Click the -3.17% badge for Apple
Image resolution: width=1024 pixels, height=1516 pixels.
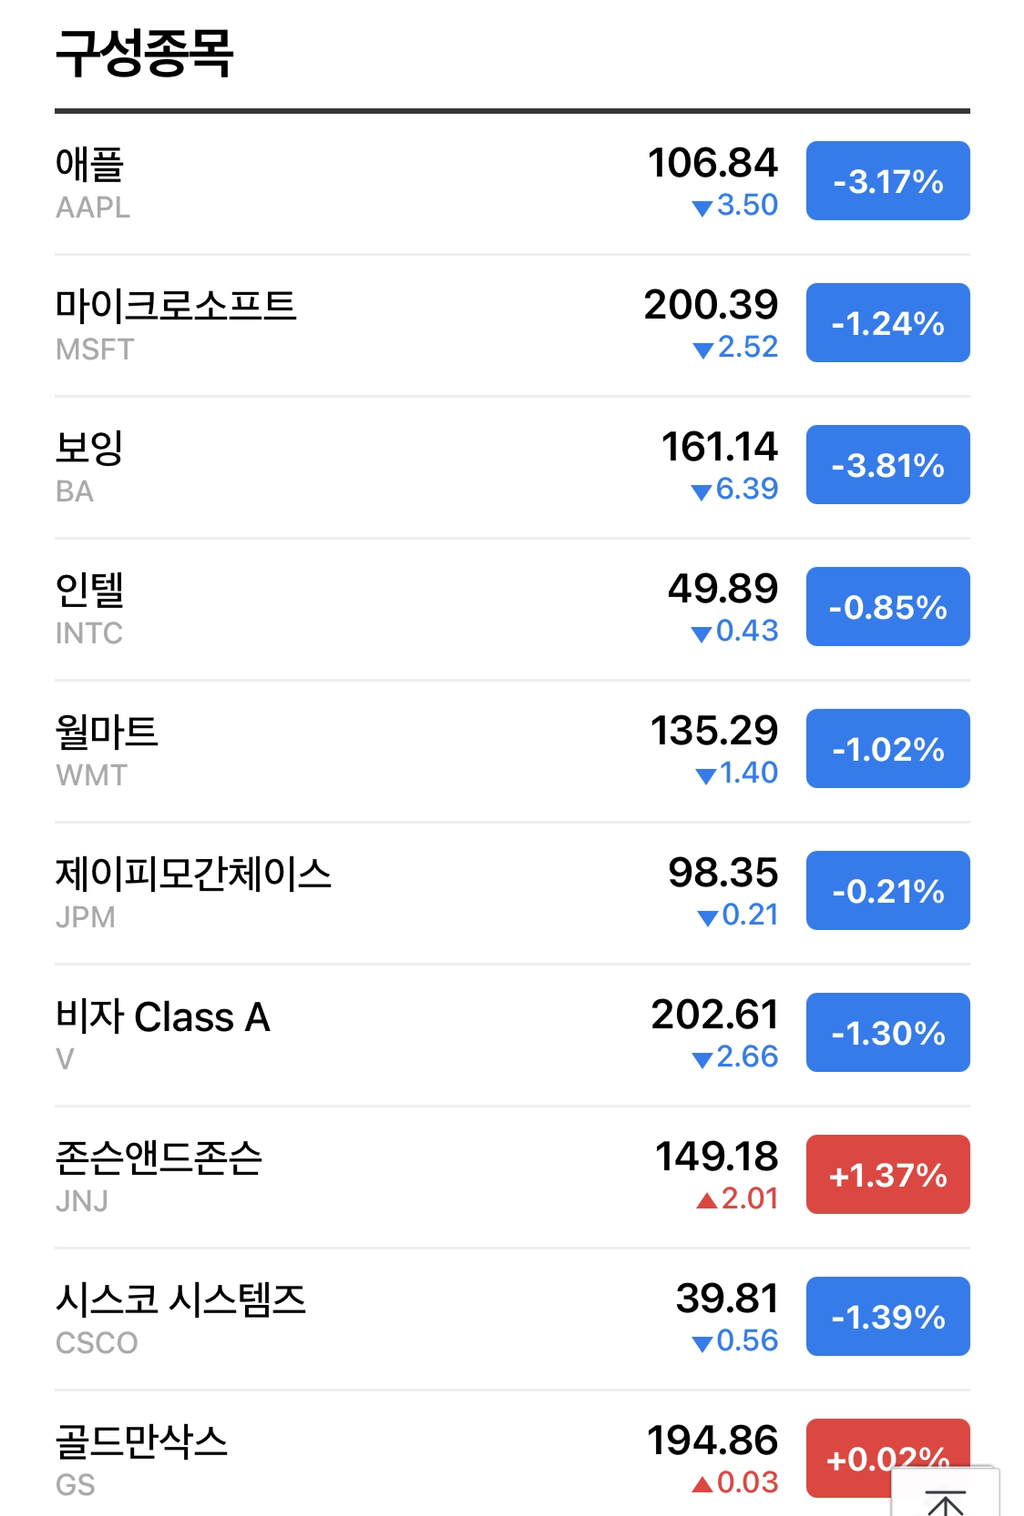pos(887,181)
